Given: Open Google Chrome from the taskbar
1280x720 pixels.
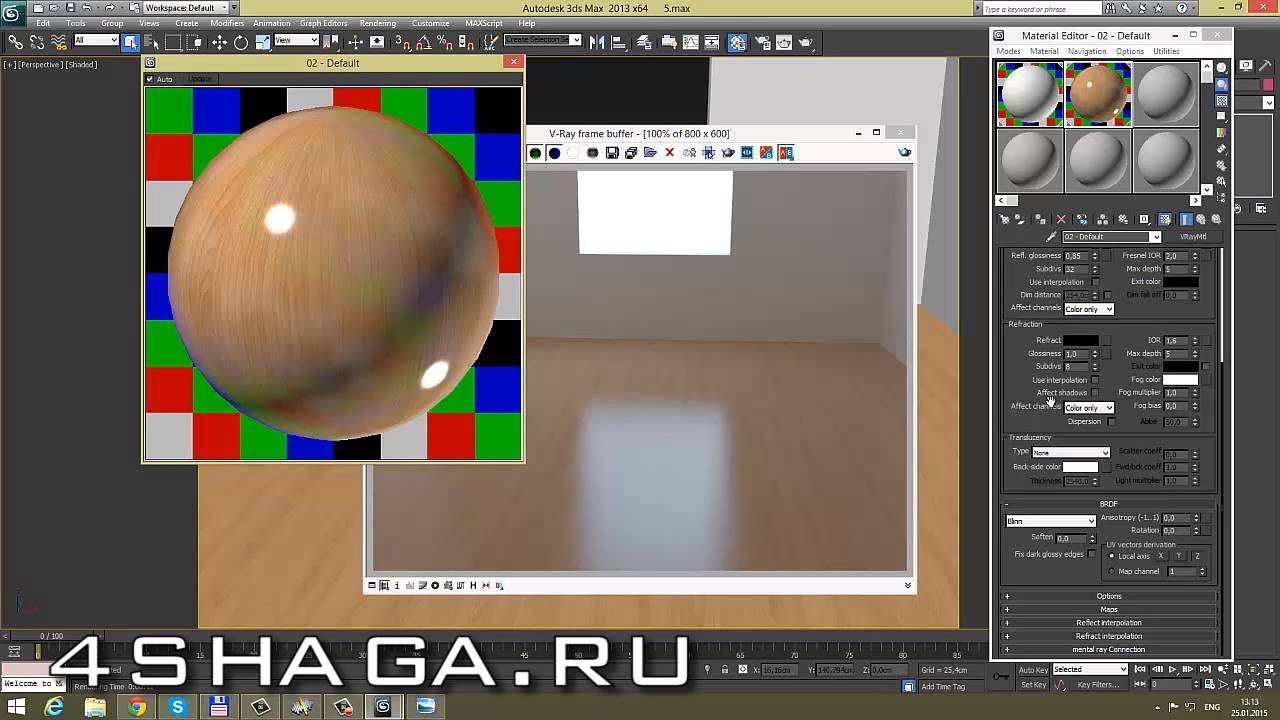Looking at the screenshot, I should [x=137, y=707].
